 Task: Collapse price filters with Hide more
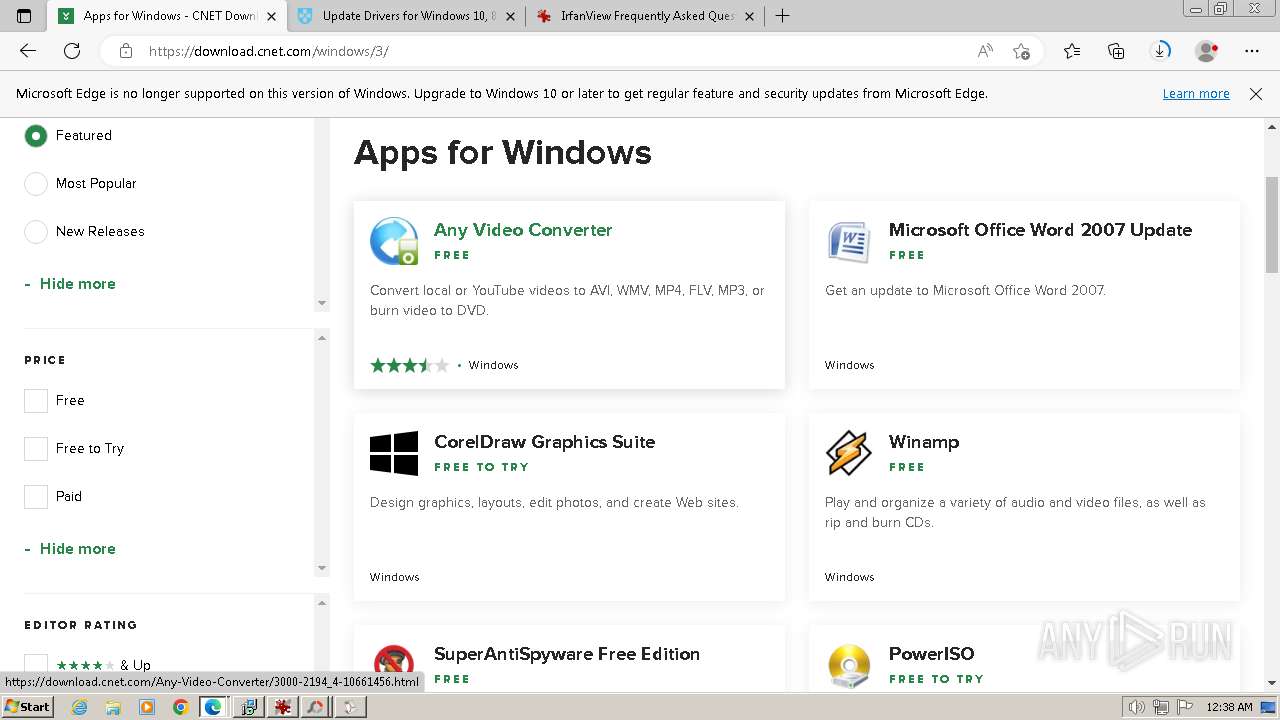70,549
